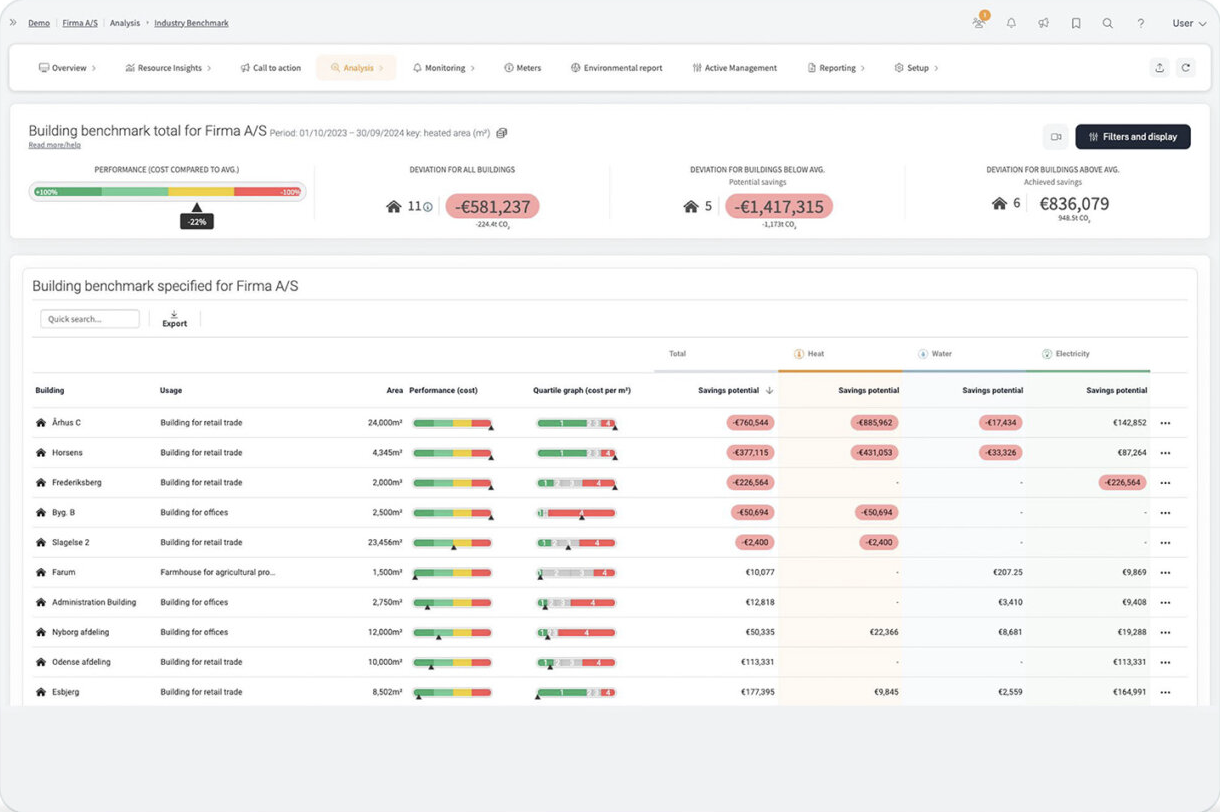The image size is (1220, 812).
Task: Open the megaphone announcements icon
Action: tap(1043, 23)
